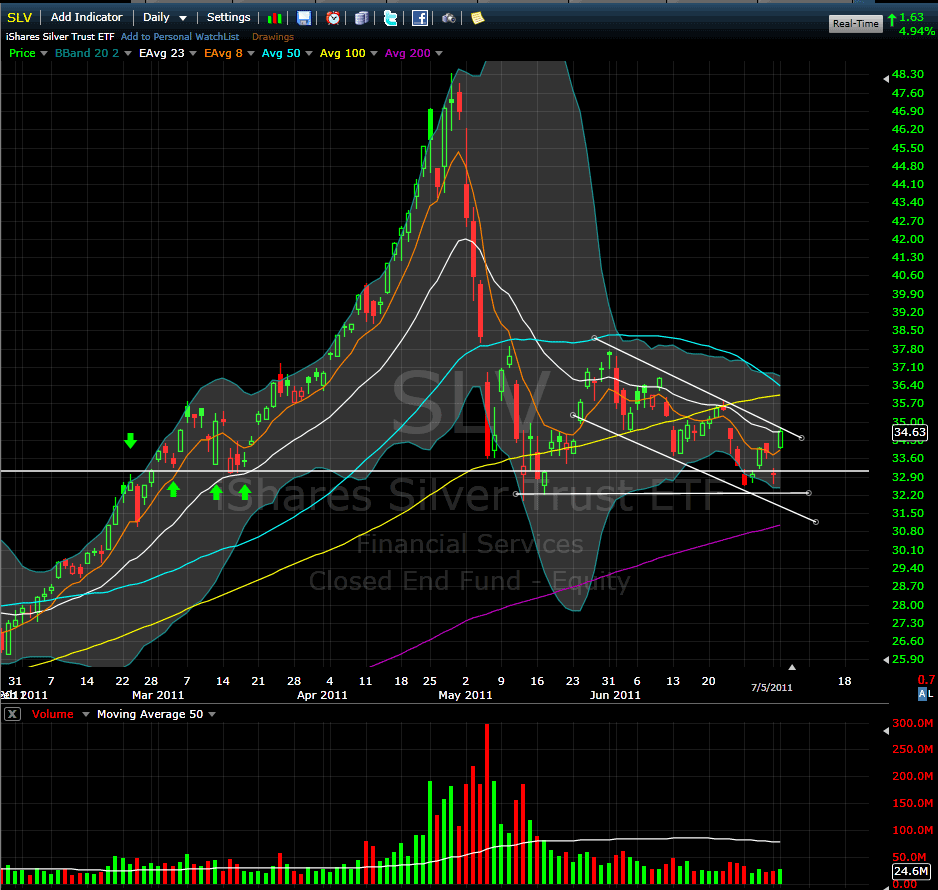Click the stacked database icon in toolbar
938x890 pixels.
(x=361, y=18)
